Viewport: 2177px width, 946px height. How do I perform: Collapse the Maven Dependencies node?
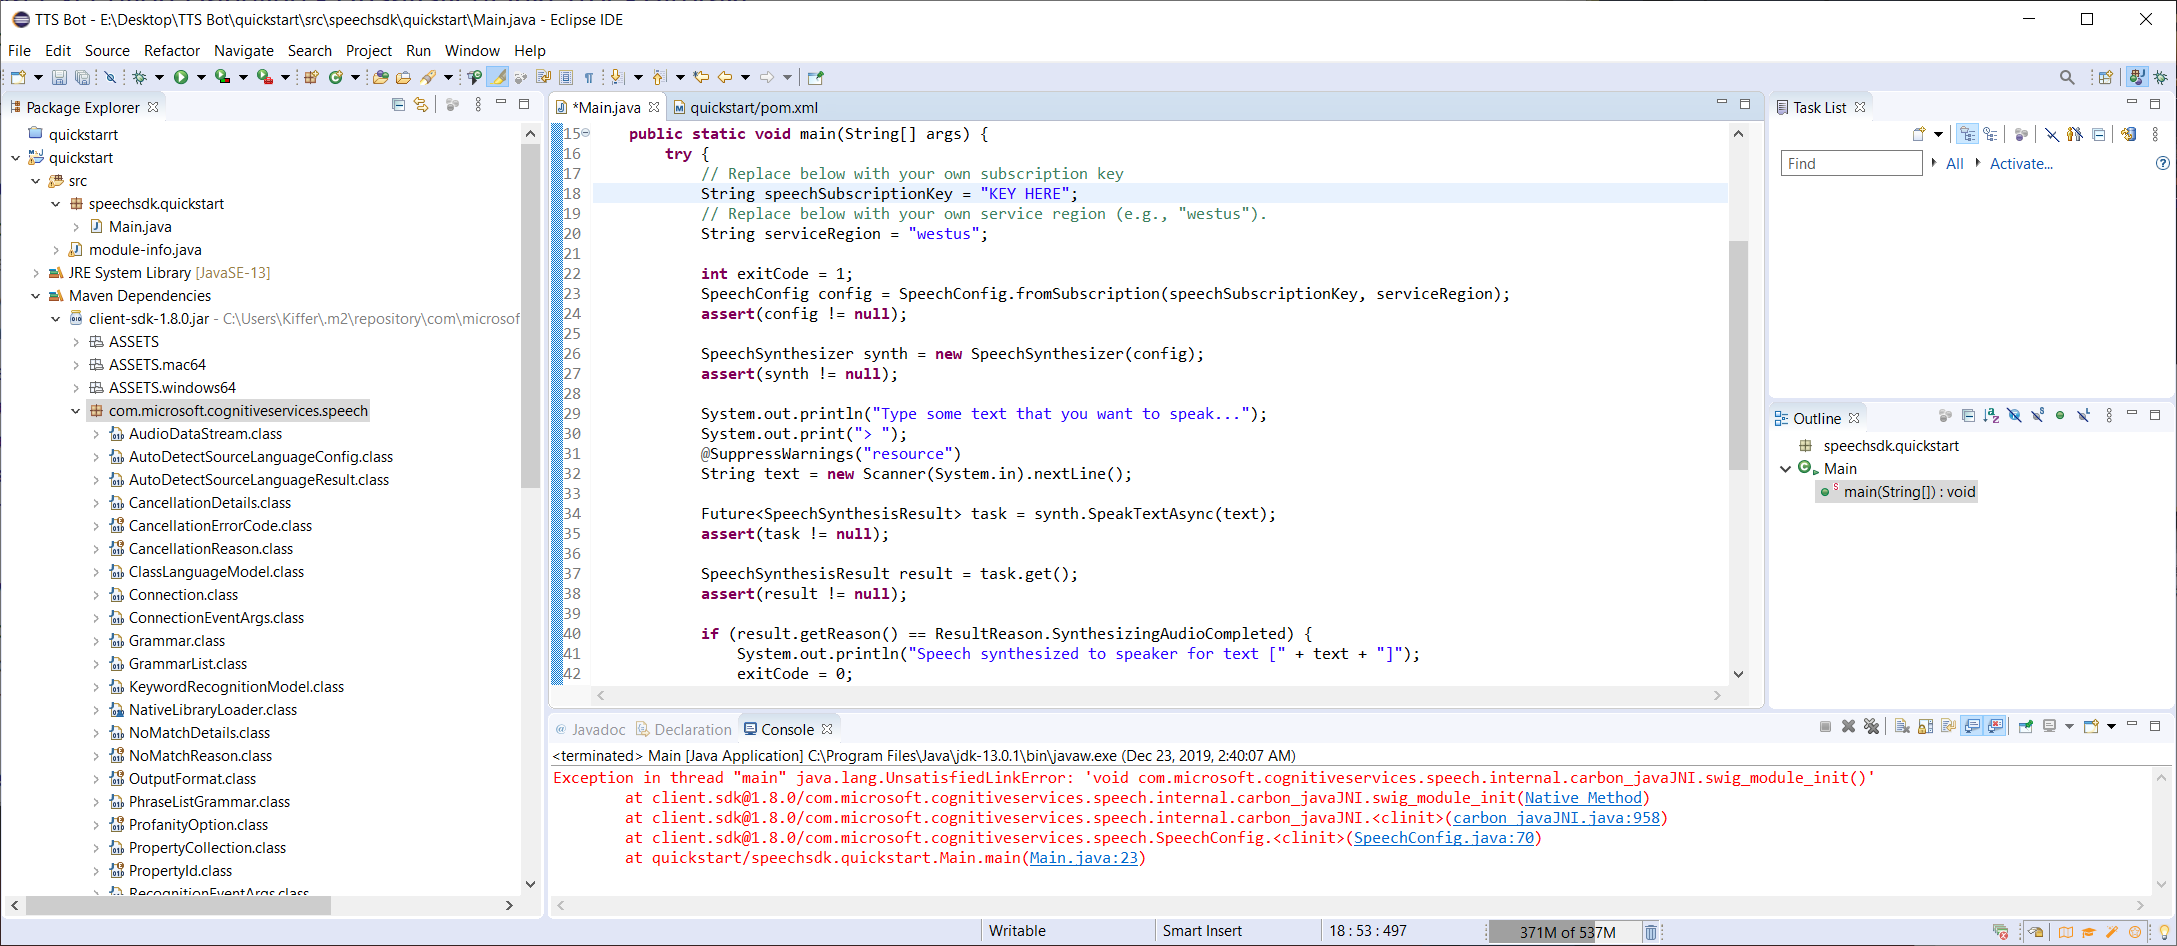(x=36, y=296)
